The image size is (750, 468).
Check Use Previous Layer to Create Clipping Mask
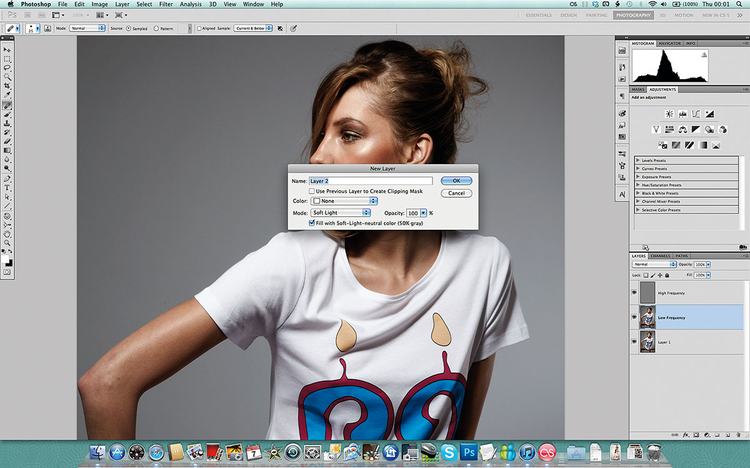(x=312, y=191)
